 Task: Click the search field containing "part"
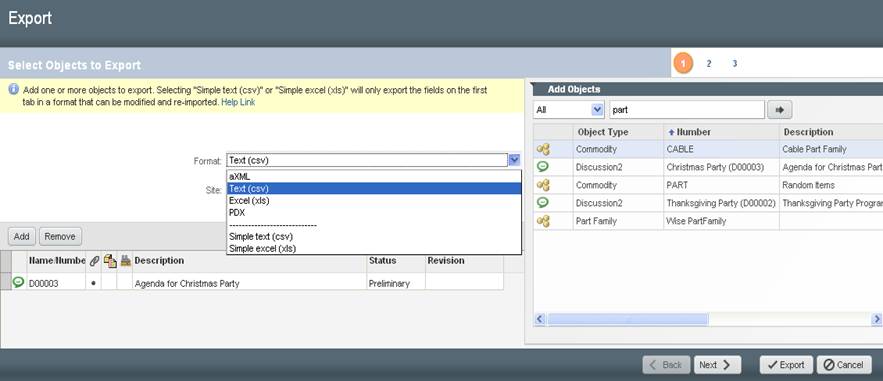[686, 110]
